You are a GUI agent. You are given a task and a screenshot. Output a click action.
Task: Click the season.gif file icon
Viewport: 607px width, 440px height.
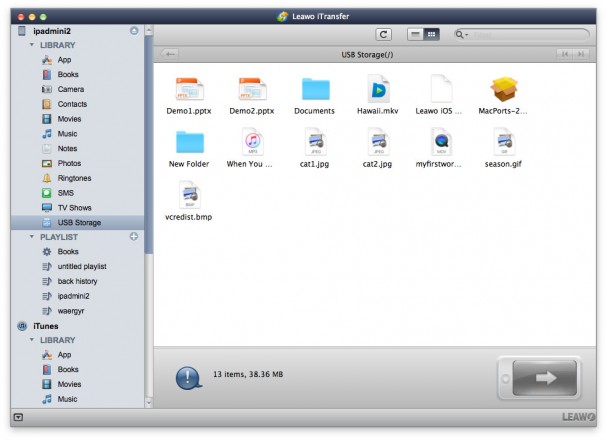[x=502, y=144]
